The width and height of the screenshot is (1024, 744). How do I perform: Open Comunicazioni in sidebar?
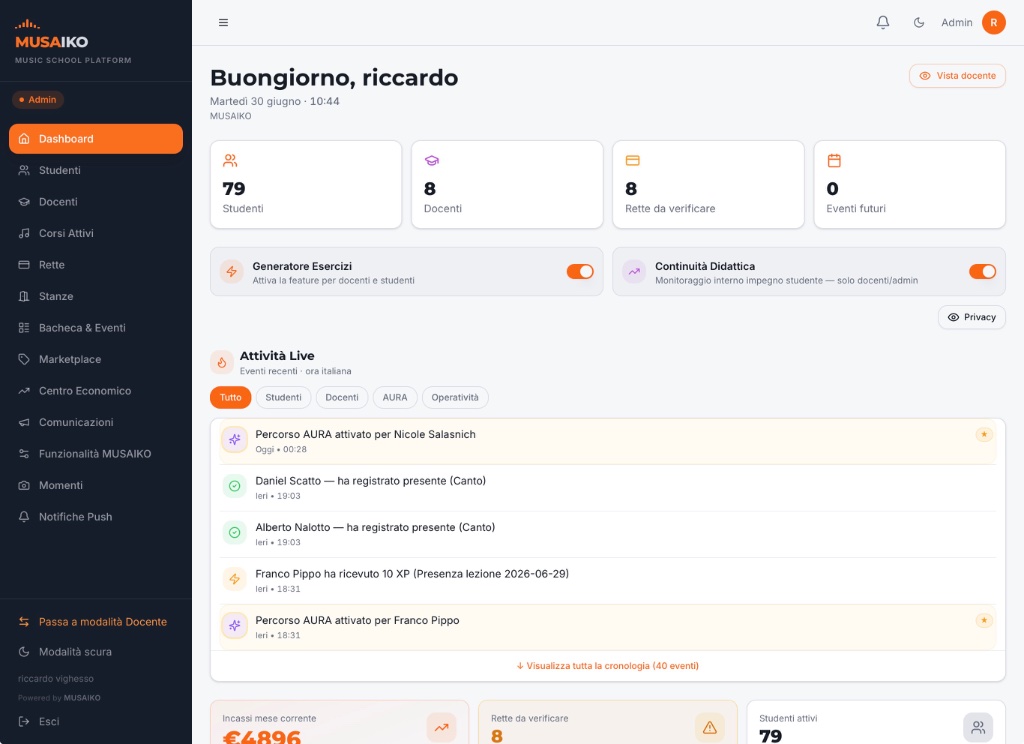pyautogui.click(x=96, y=423)
